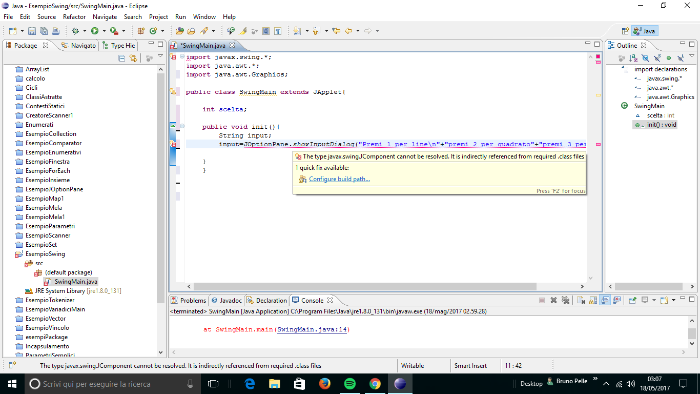The width and height of the screenshot is (700, 394).
Task: Switch to the Problems tab
Action: point(189,300)
